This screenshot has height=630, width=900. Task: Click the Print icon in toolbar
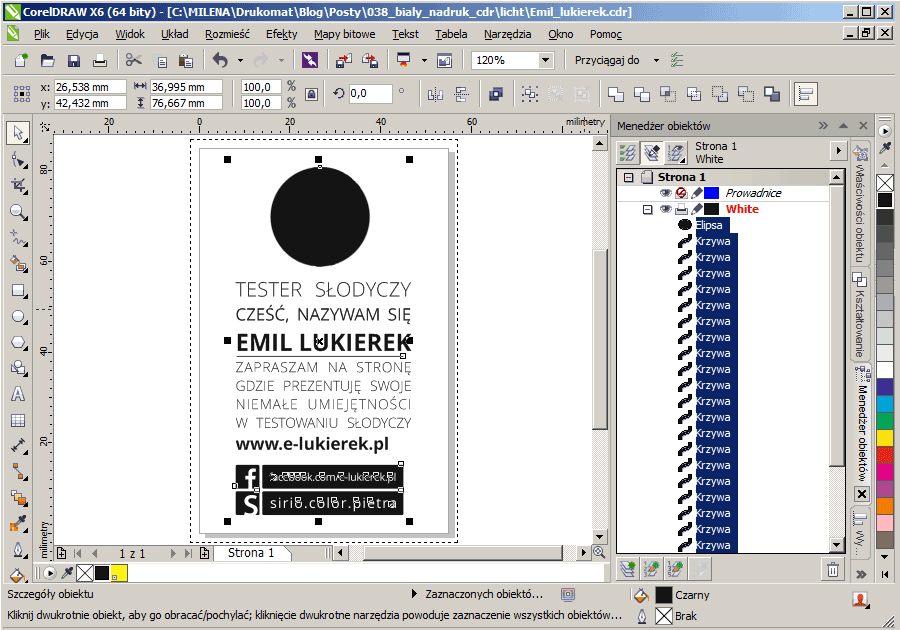click(x=100, y=60)
